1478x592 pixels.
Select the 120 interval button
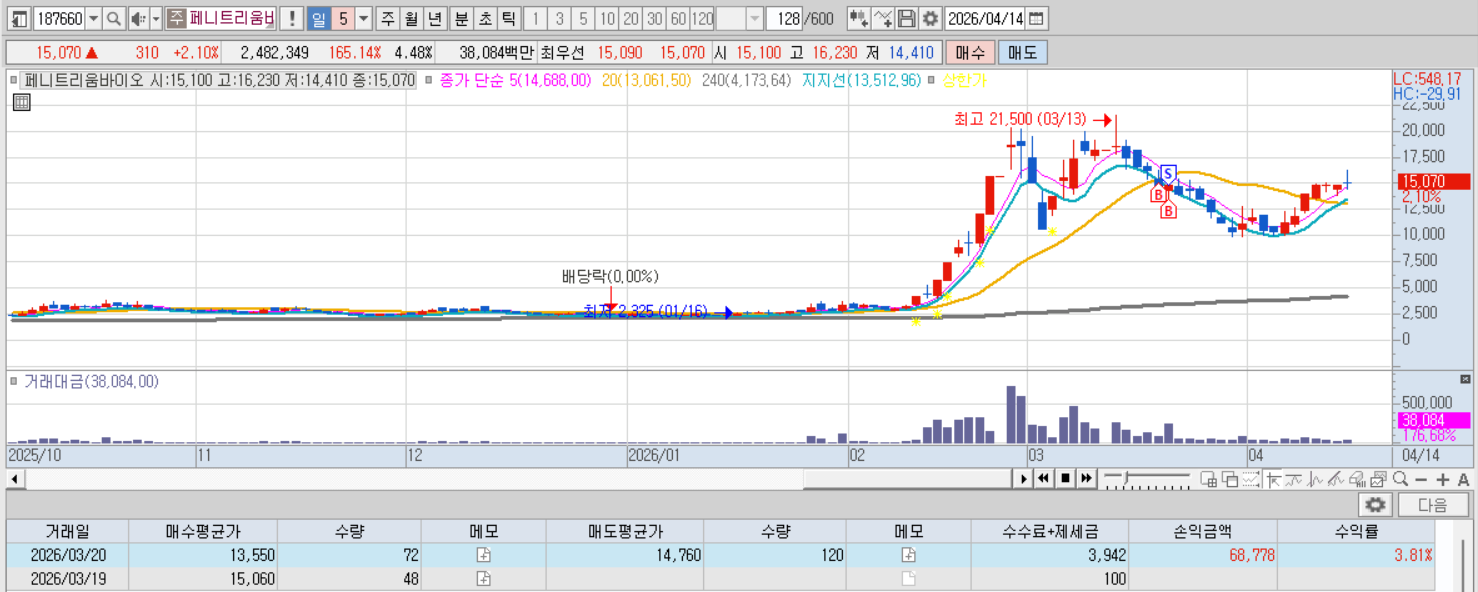702,19
